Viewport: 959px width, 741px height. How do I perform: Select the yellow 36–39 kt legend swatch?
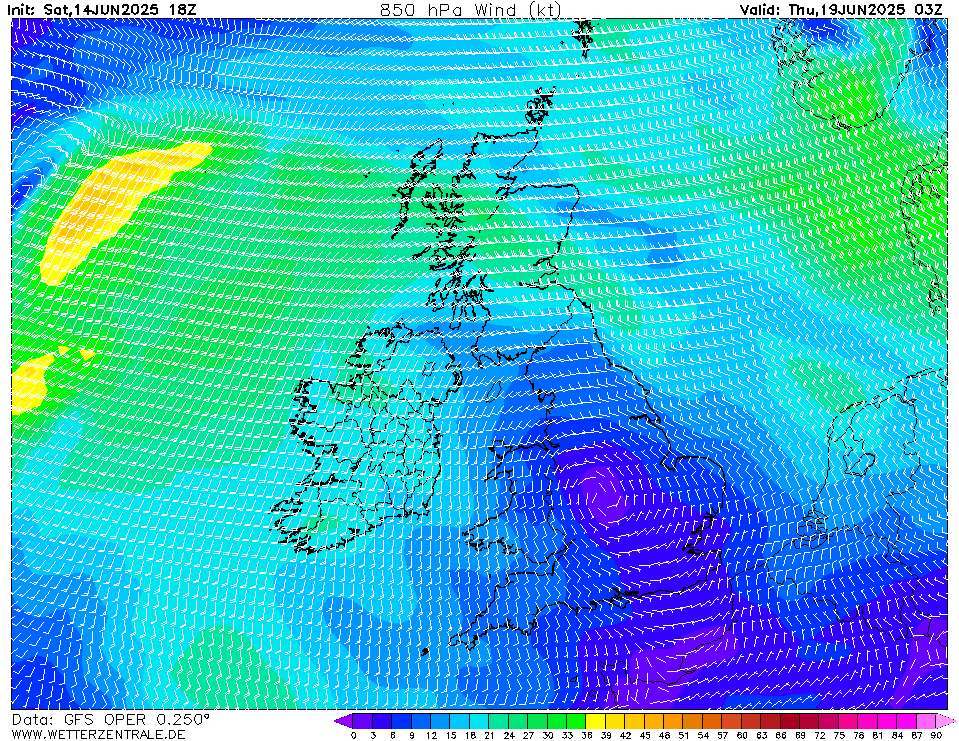(596, 721)
